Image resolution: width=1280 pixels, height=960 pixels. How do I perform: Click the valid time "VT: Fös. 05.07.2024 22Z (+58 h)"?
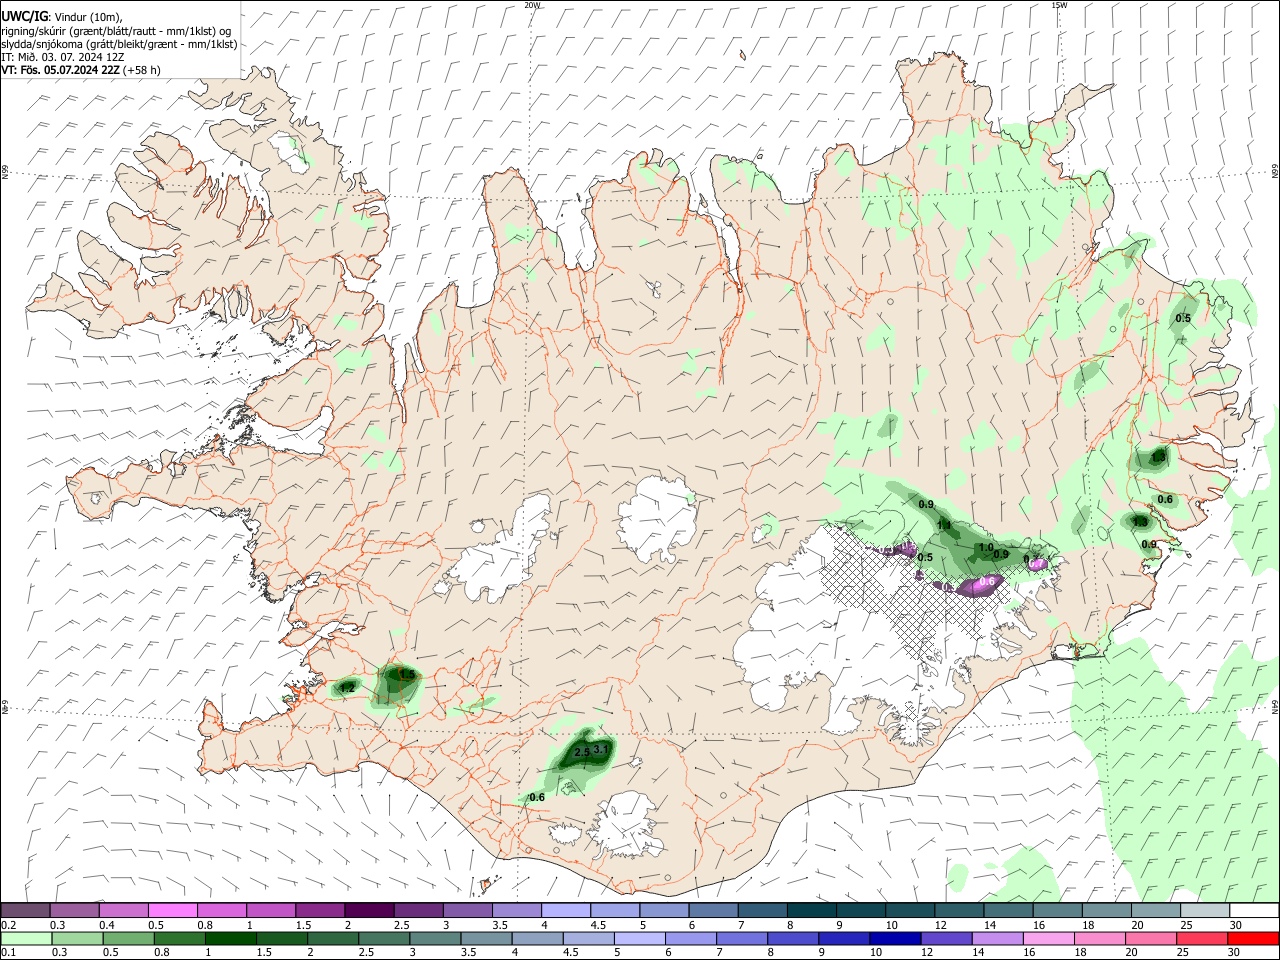pyautogui.click(x=80, y=70)
